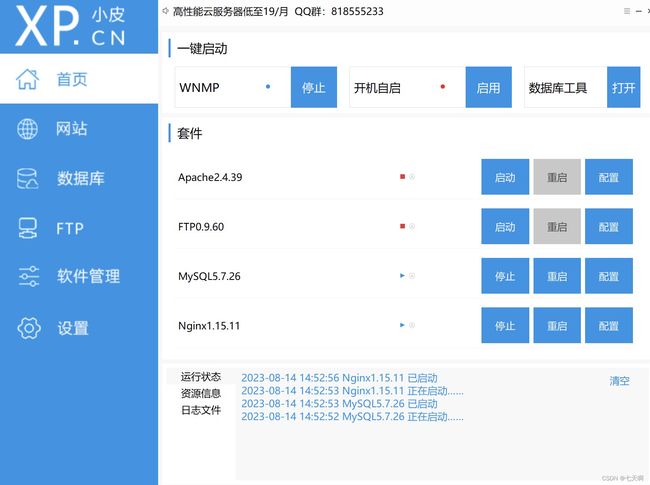This screenshot has height=485, width=650.
Task: Open the 数据库工具 with 打开 button
Action: [624, 88]
